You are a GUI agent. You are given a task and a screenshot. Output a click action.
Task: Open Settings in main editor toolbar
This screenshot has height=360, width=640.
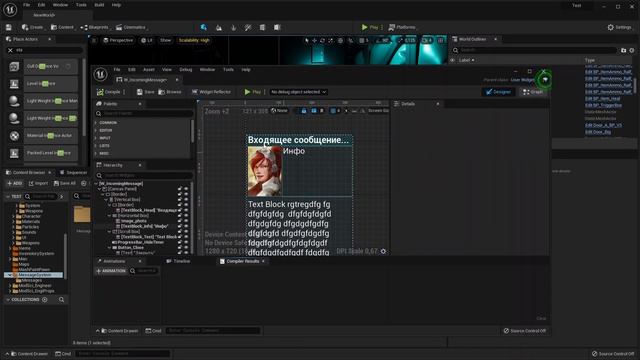tap(619, 27)
